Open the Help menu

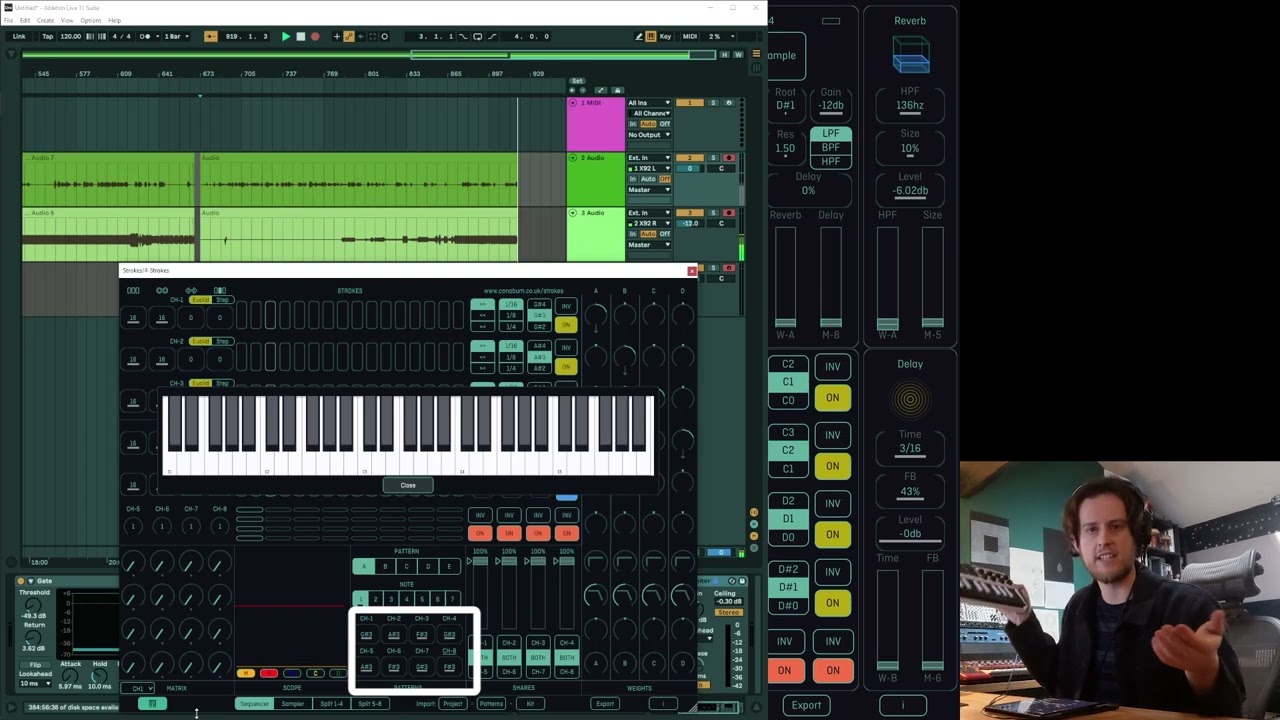coord(114,20)
